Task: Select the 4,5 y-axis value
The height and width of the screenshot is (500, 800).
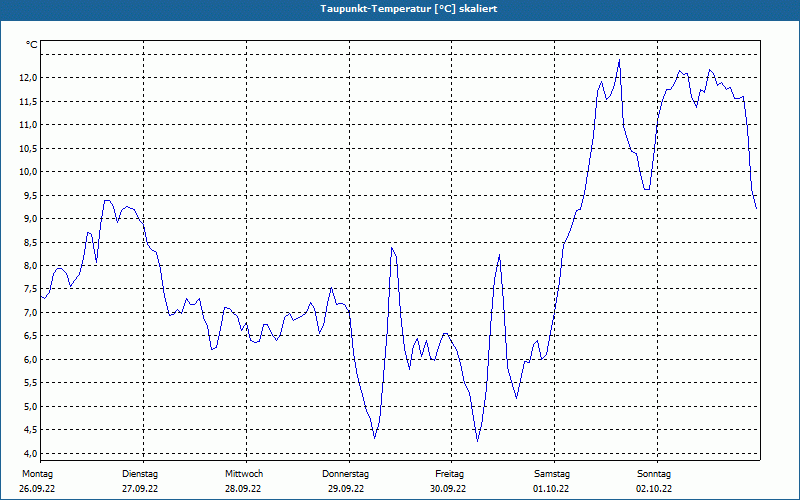Action: coord(30,430)
